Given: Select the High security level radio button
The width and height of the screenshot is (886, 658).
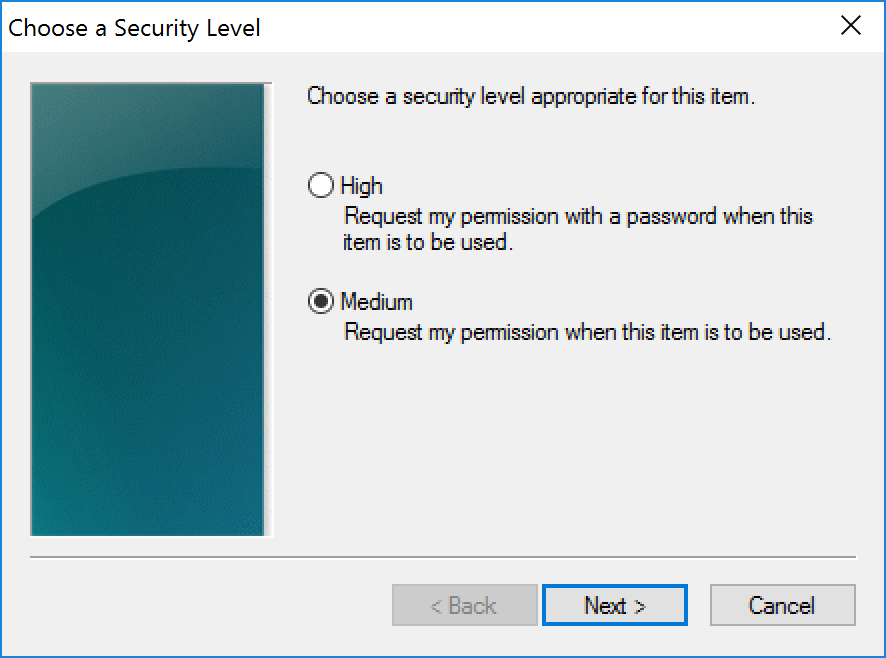Looking at the screenshot, I should pos(320,186).
